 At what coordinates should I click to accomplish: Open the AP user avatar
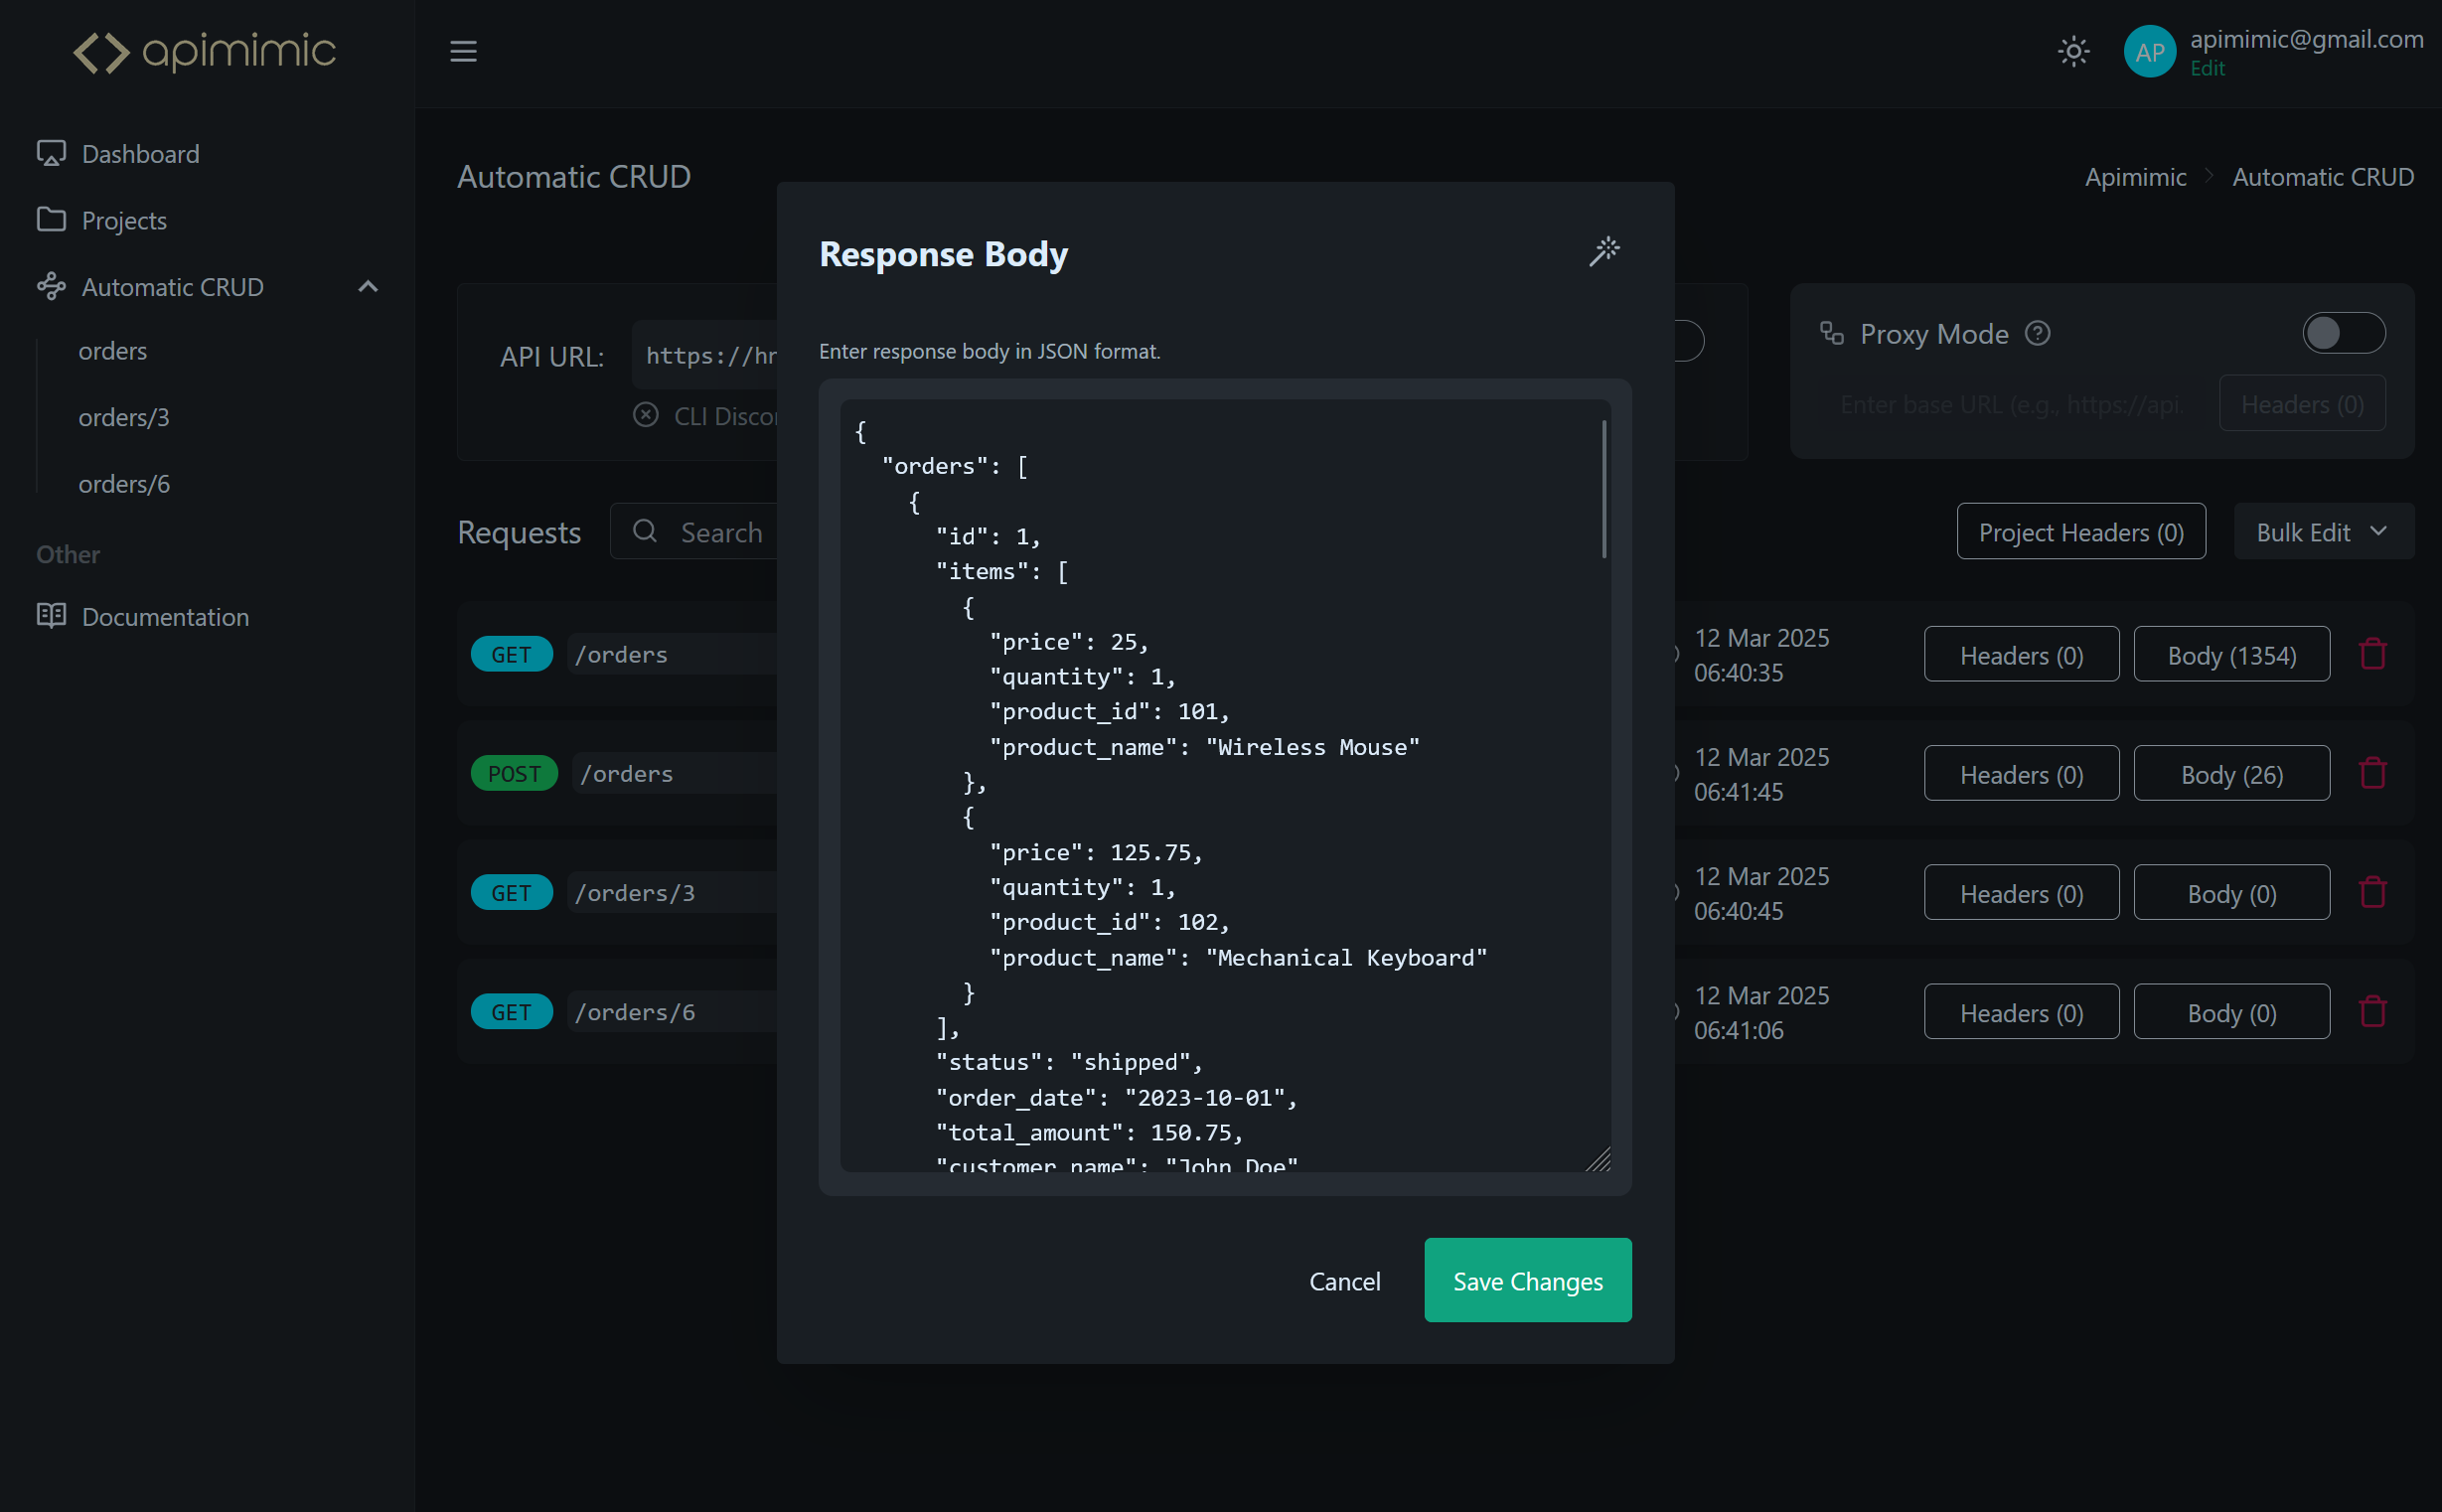pyautogui.click(x=2149, y=52)
